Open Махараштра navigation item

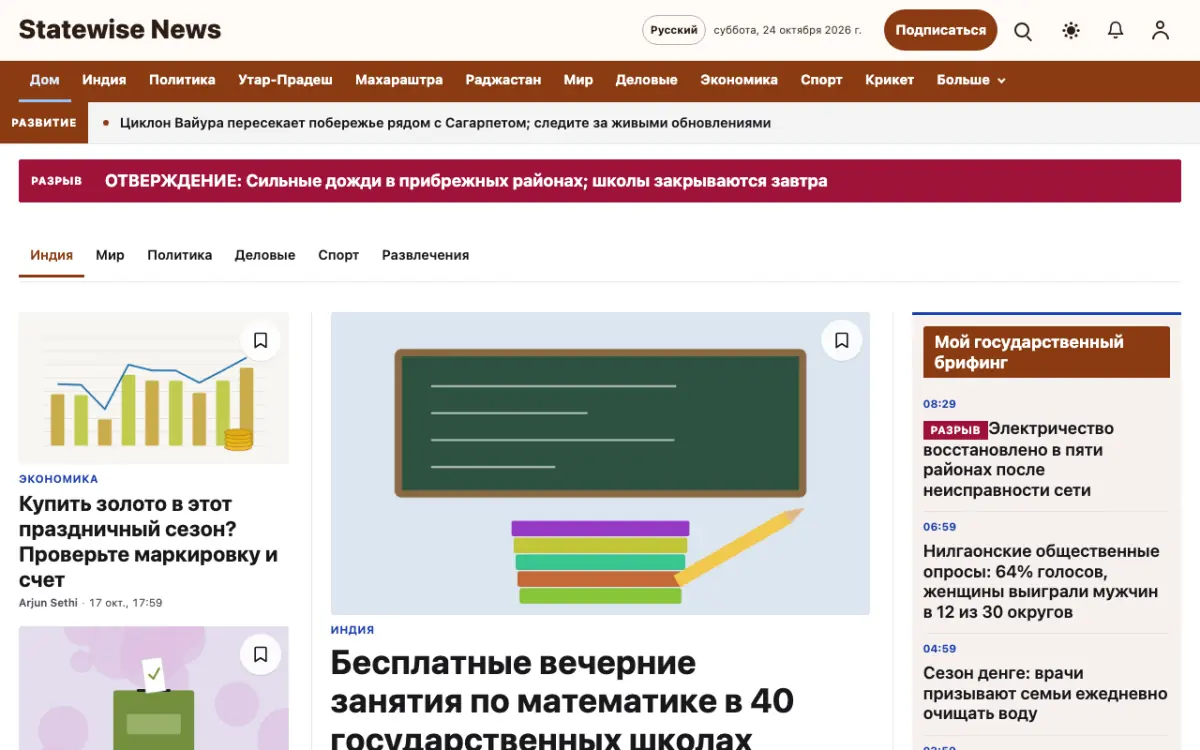click(399, 80)
